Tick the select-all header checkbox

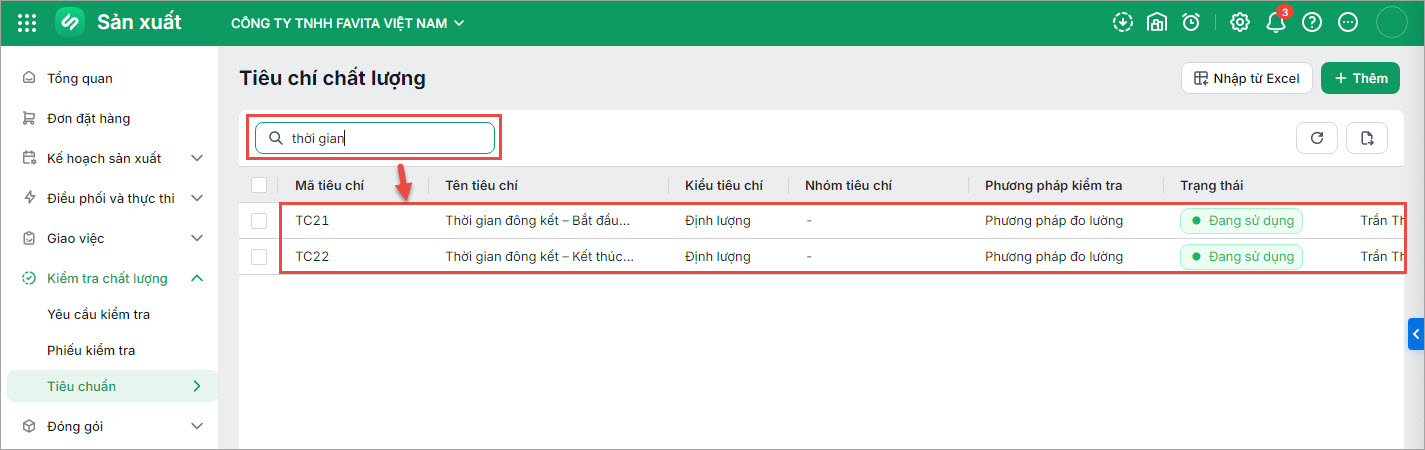[259, 185]
